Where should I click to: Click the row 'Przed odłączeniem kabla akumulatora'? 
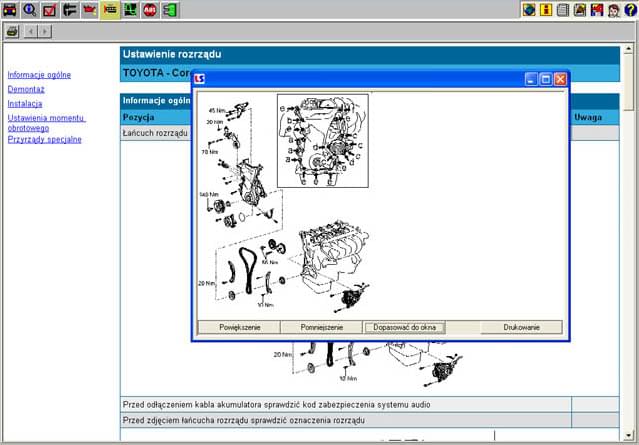346,405
